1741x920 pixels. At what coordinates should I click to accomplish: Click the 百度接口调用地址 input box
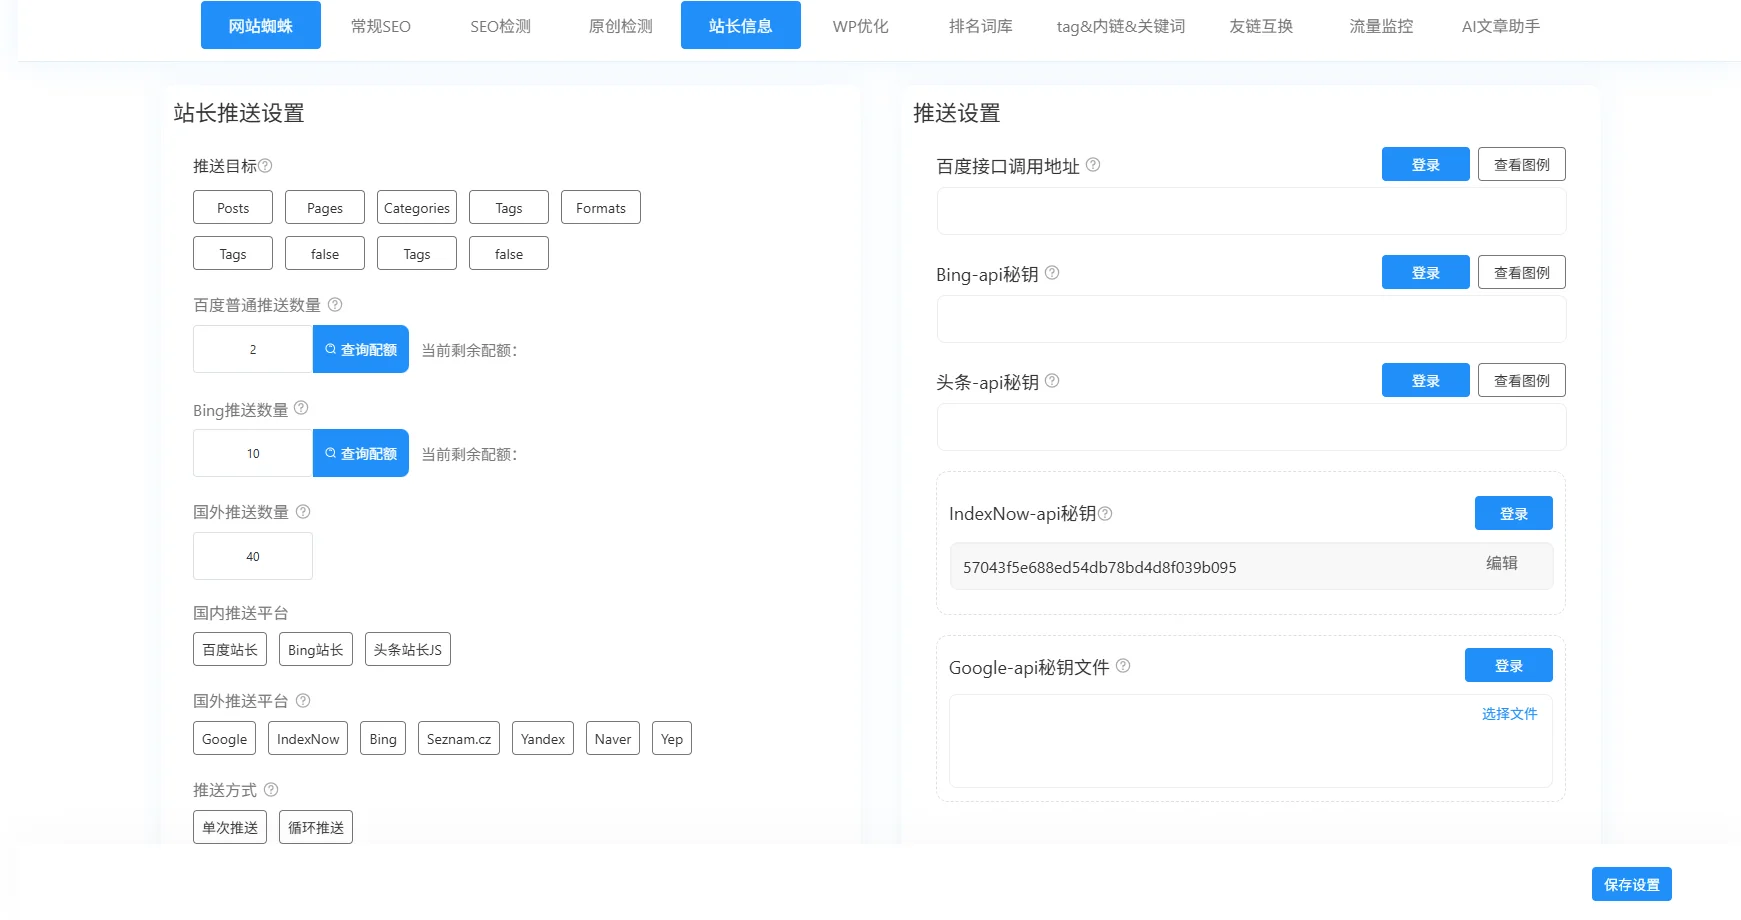pos(1251,211)
